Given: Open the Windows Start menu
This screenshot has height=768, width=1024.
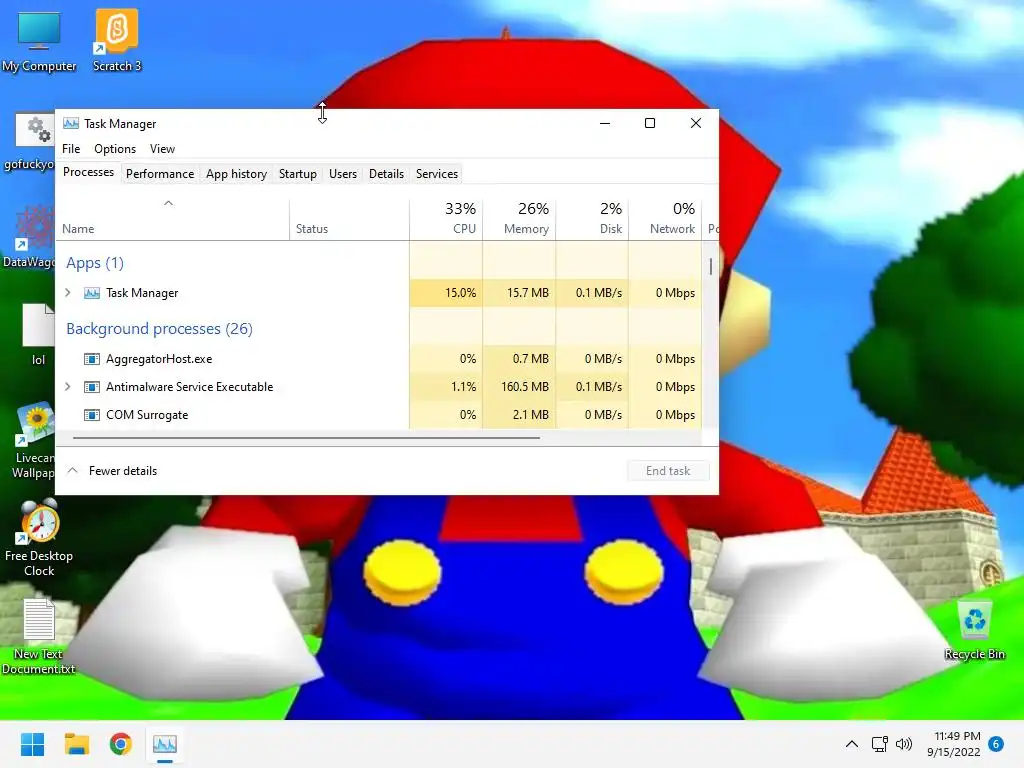Looking at the screenshot, I should [33, 744].
